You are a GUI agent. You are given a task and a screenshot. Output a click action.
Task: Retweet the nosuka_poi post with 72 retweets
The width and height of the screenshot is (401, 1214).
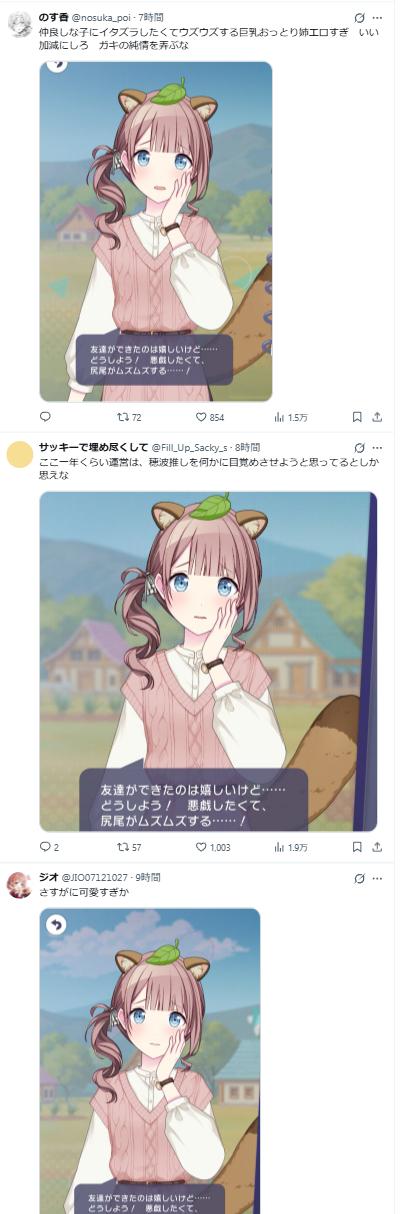[x=129, y=417]
